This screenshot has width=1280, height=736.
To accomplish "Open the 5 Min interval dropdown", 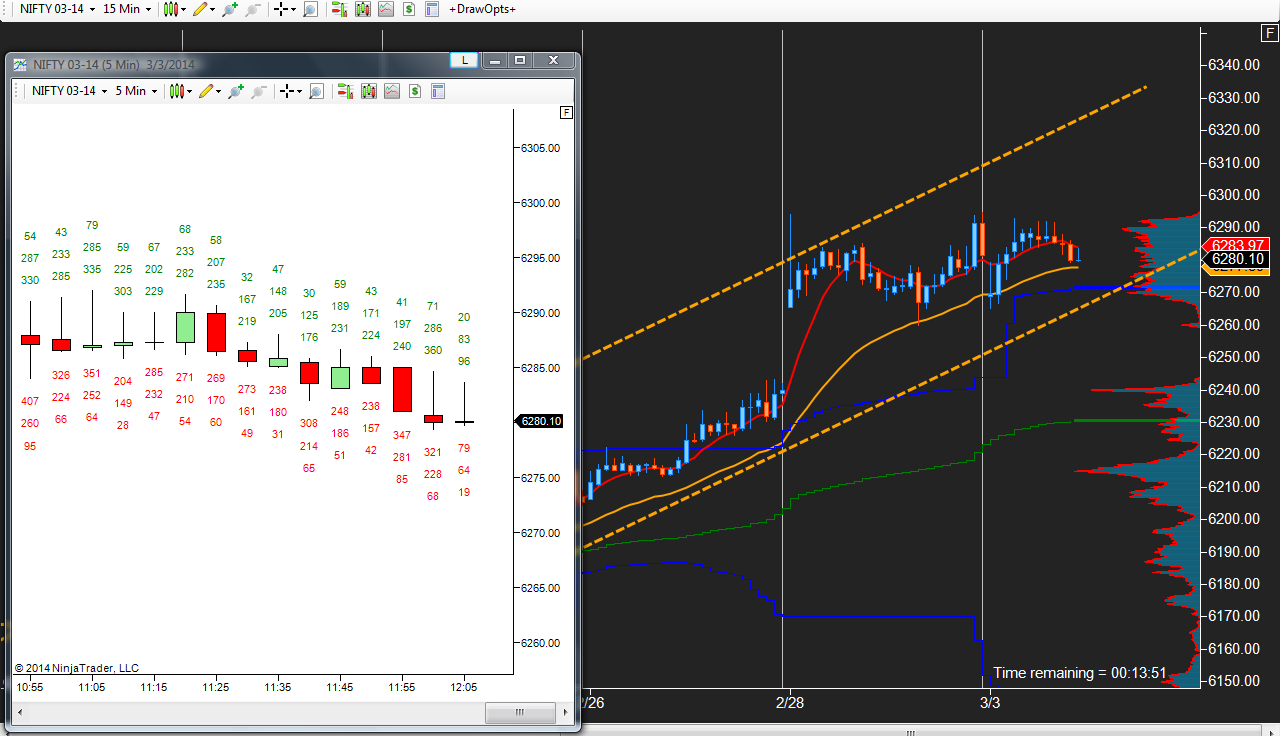I will click(134, 91).
